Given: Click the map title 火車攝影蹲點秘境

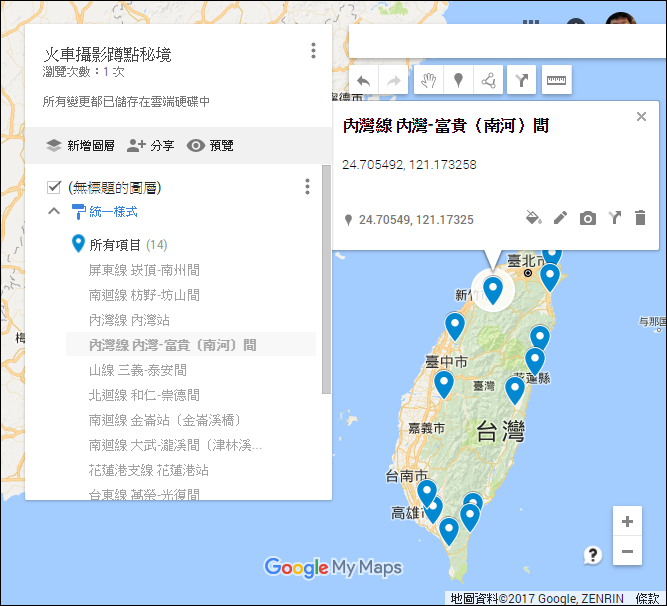Looking at the screenshot, I should pyautogui.click(x=108, y=54).
